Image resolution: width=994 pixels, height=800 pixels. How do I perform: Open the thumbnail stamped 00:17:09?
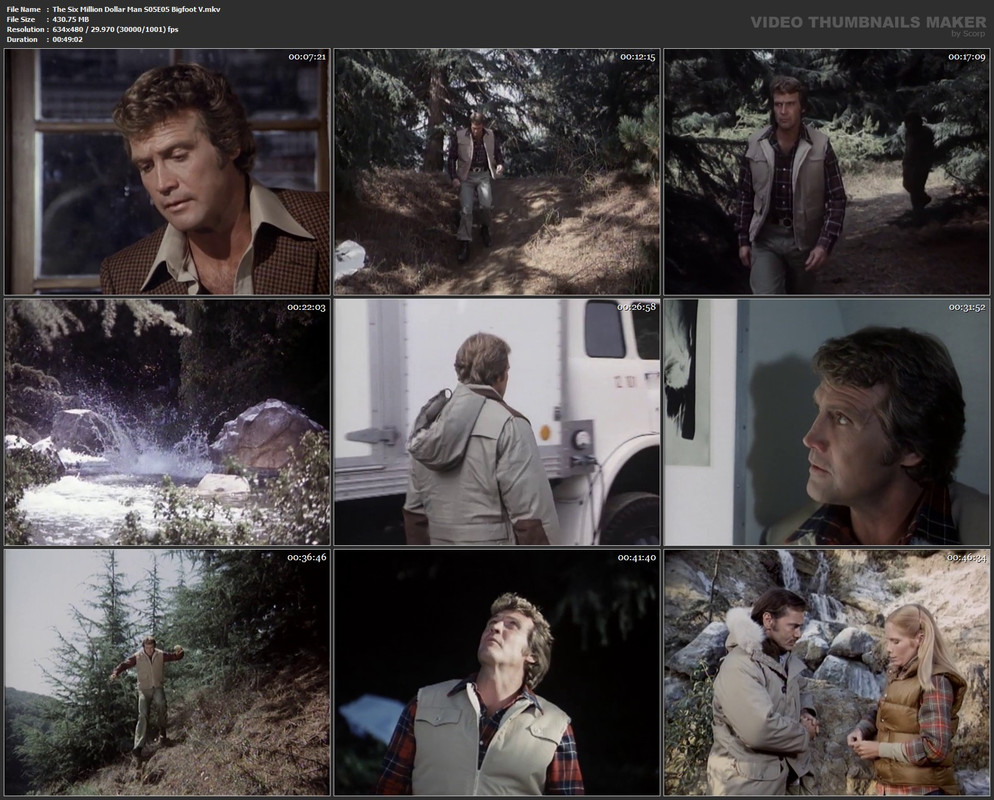tap(827, 172)
